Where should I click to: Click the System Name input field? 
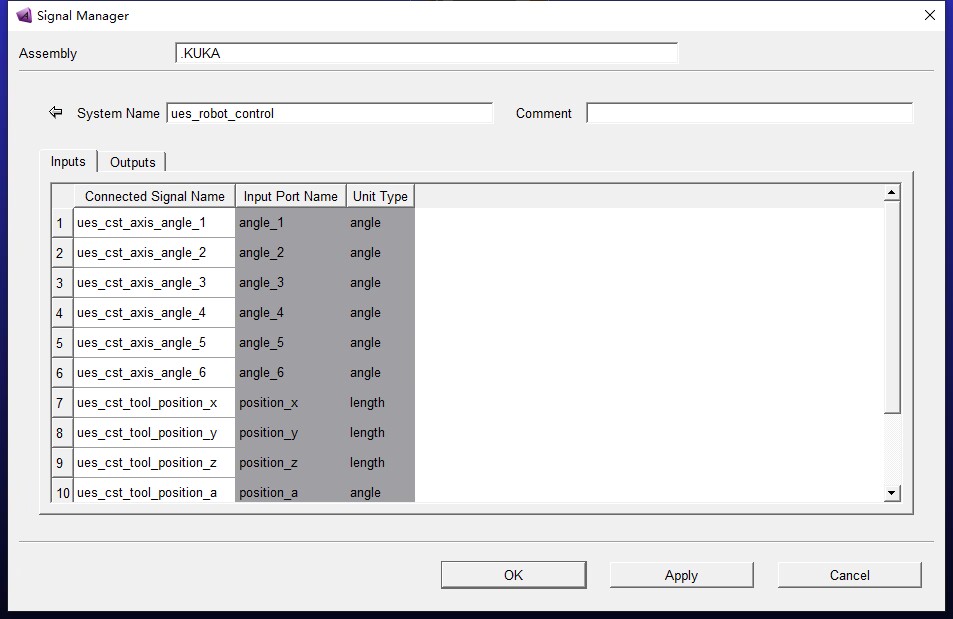point(330,113)
